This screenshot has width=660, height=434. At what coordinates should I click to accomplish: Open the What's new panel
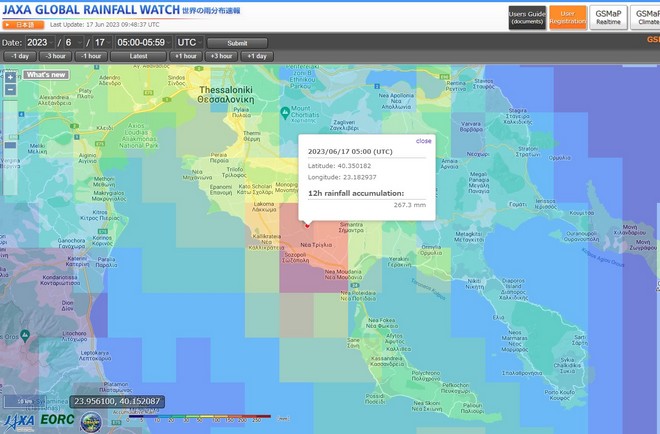tap(46, 75)
